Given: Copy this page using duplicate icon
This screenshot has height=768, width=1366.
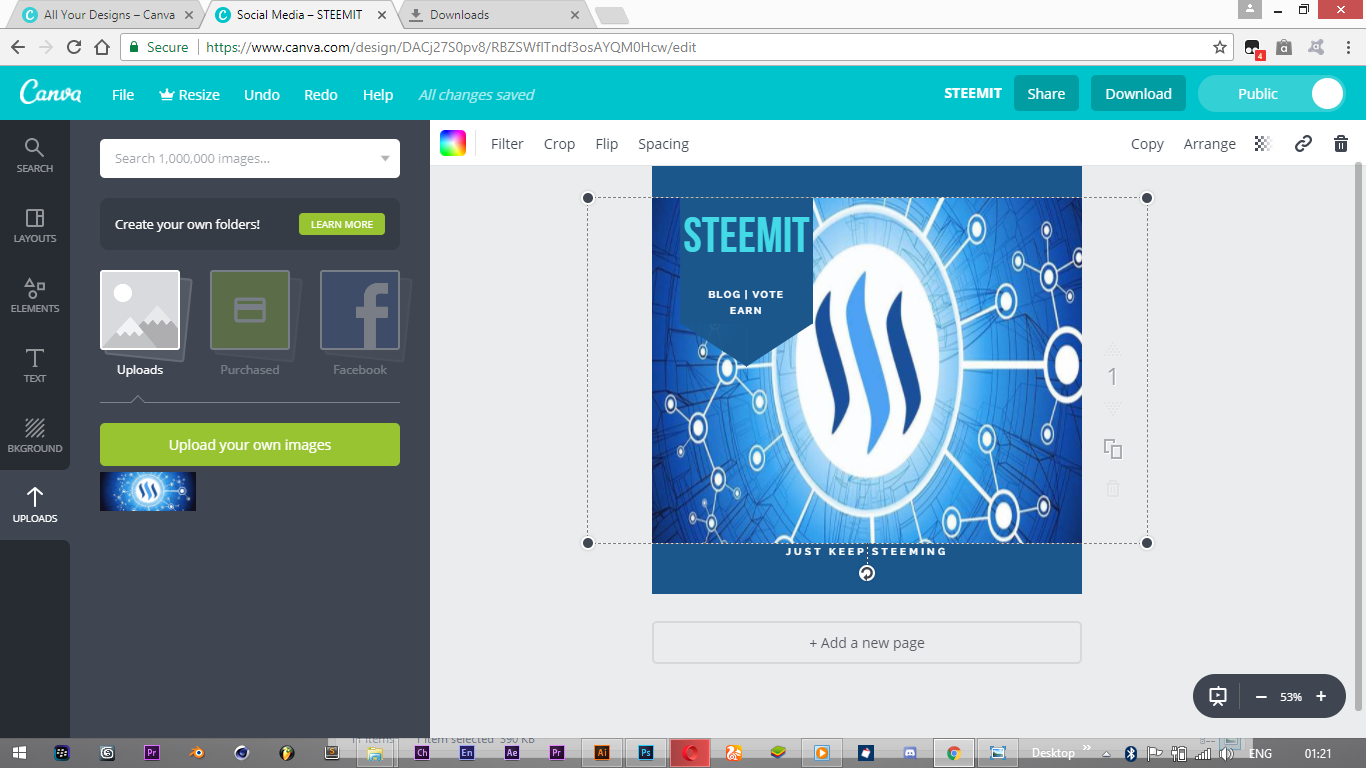Looking at the screenshot, I should click(x=1113, y=449).
